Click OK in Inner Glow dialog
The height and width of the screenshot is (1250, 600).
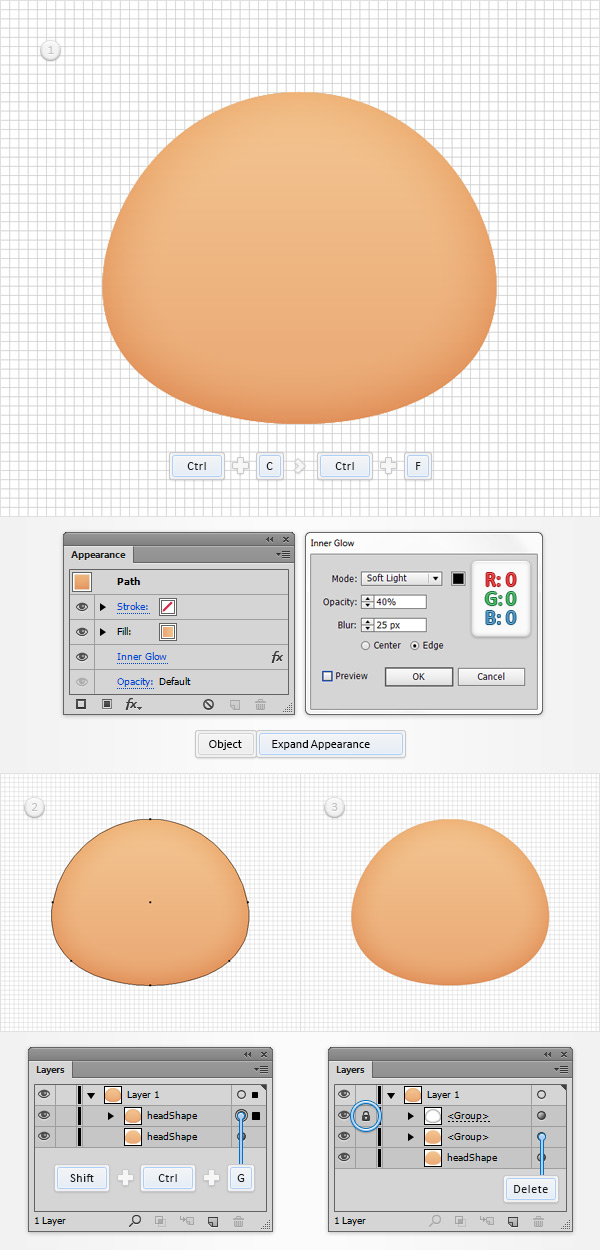(x=419, y=677)
